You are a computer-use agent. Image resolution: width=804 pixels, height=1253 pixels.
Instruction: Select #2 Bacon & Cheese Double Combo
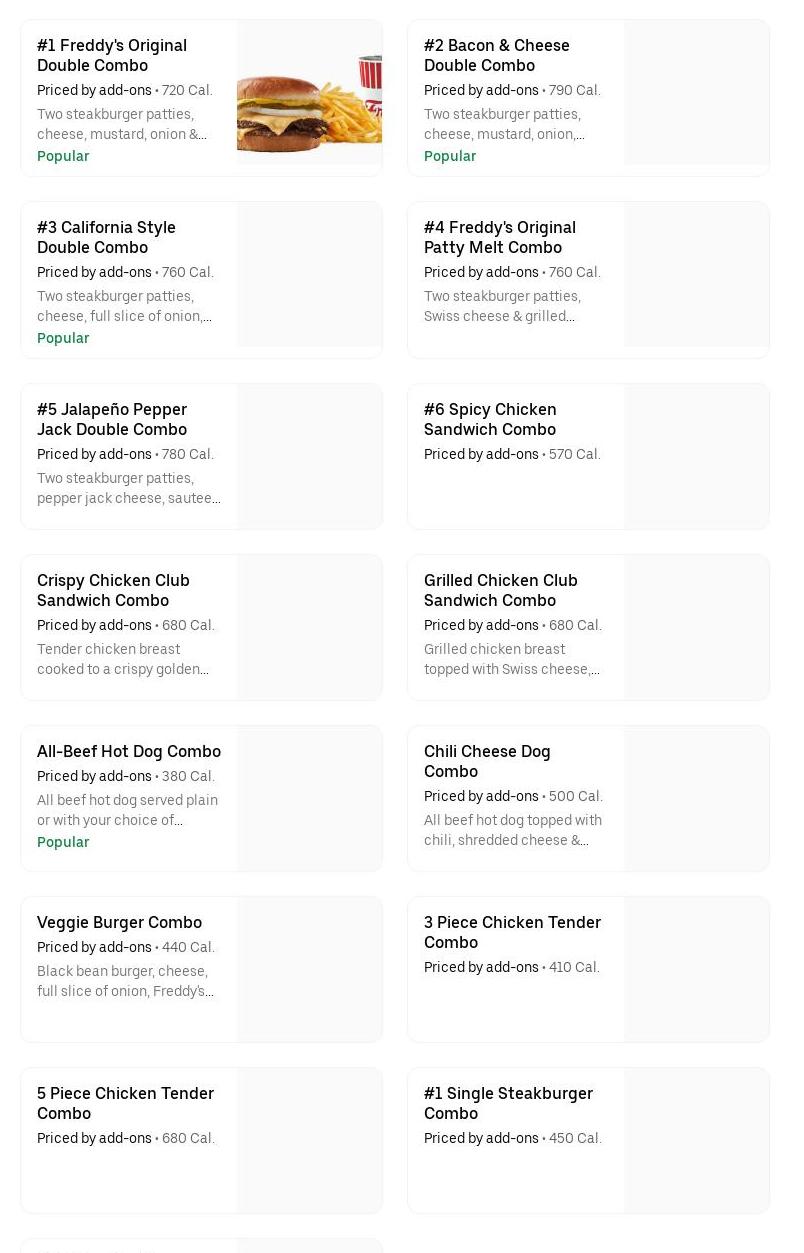497,56
